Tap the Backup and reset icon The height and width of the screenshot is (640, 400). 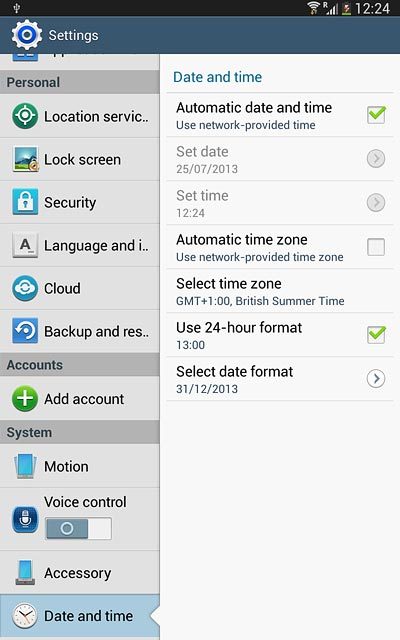tap(25, 331)
